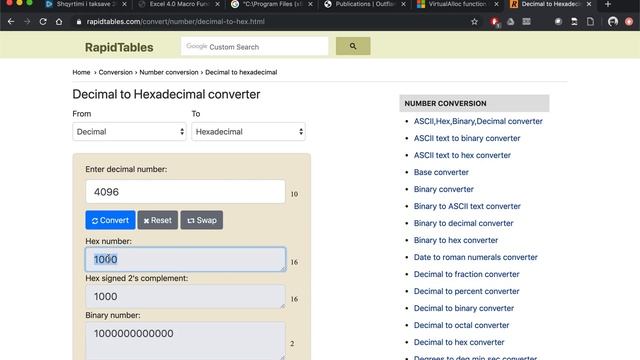The image size is (640, 360).
Task: Go to Home breadcrumb link
Action: tap(81, 72)
